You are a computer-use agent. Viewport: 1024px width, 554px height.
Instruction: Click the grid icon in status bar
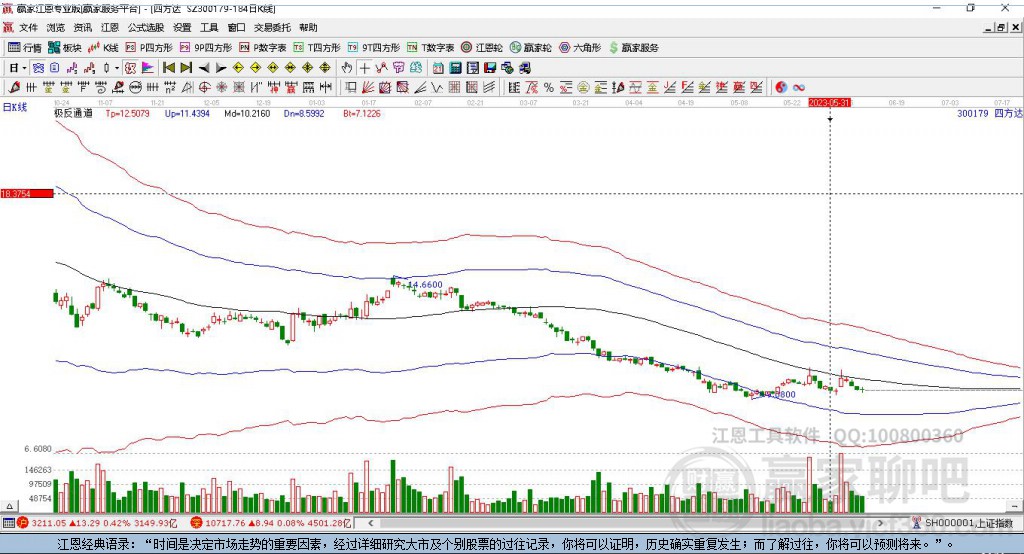point(8,523)
